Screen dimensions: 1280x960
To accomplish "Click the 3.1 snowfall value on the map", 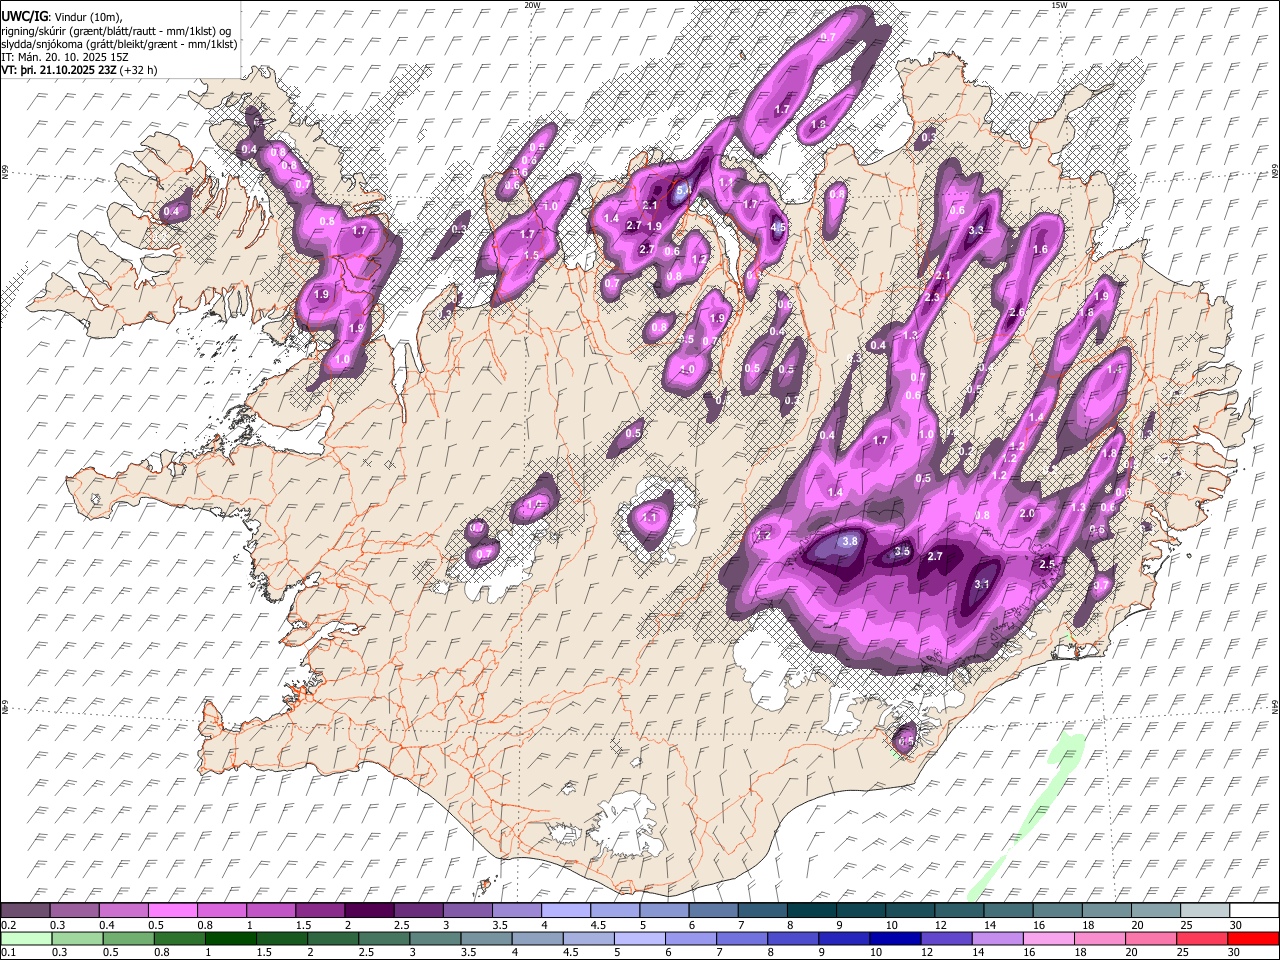I will click(x=982, y=584).
